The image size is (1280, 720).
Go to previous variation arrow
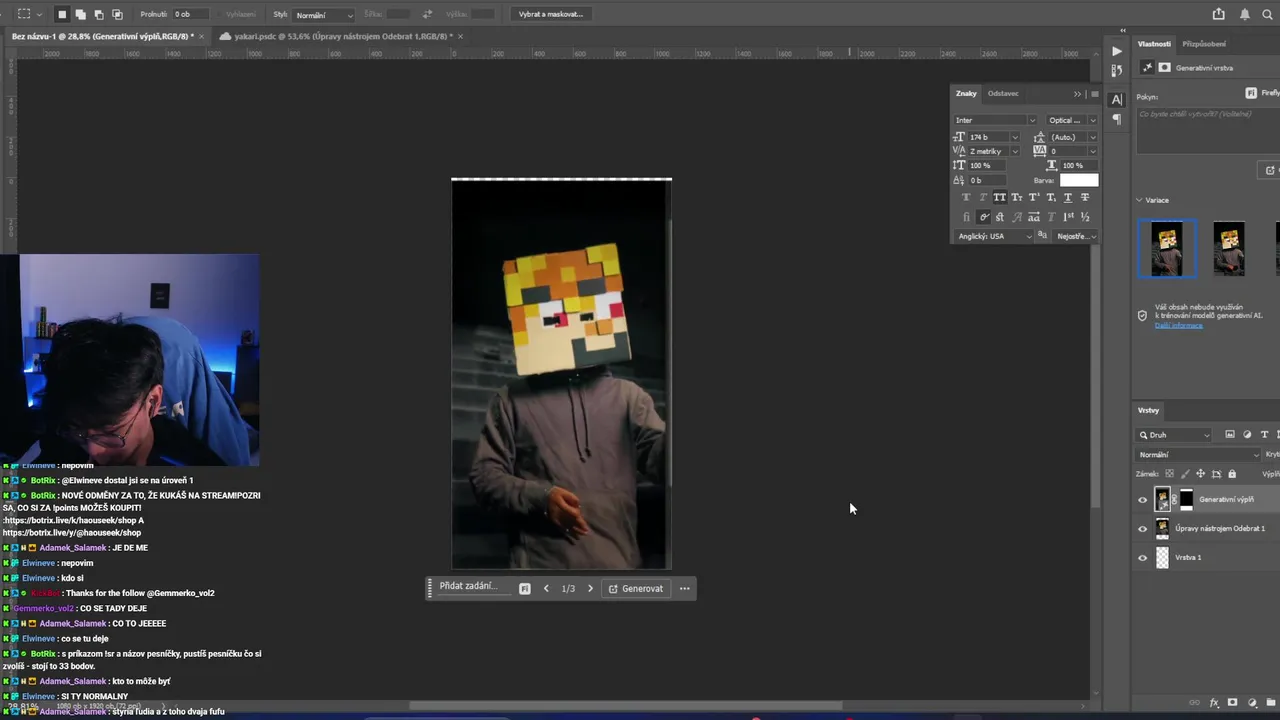coord(546,589)
